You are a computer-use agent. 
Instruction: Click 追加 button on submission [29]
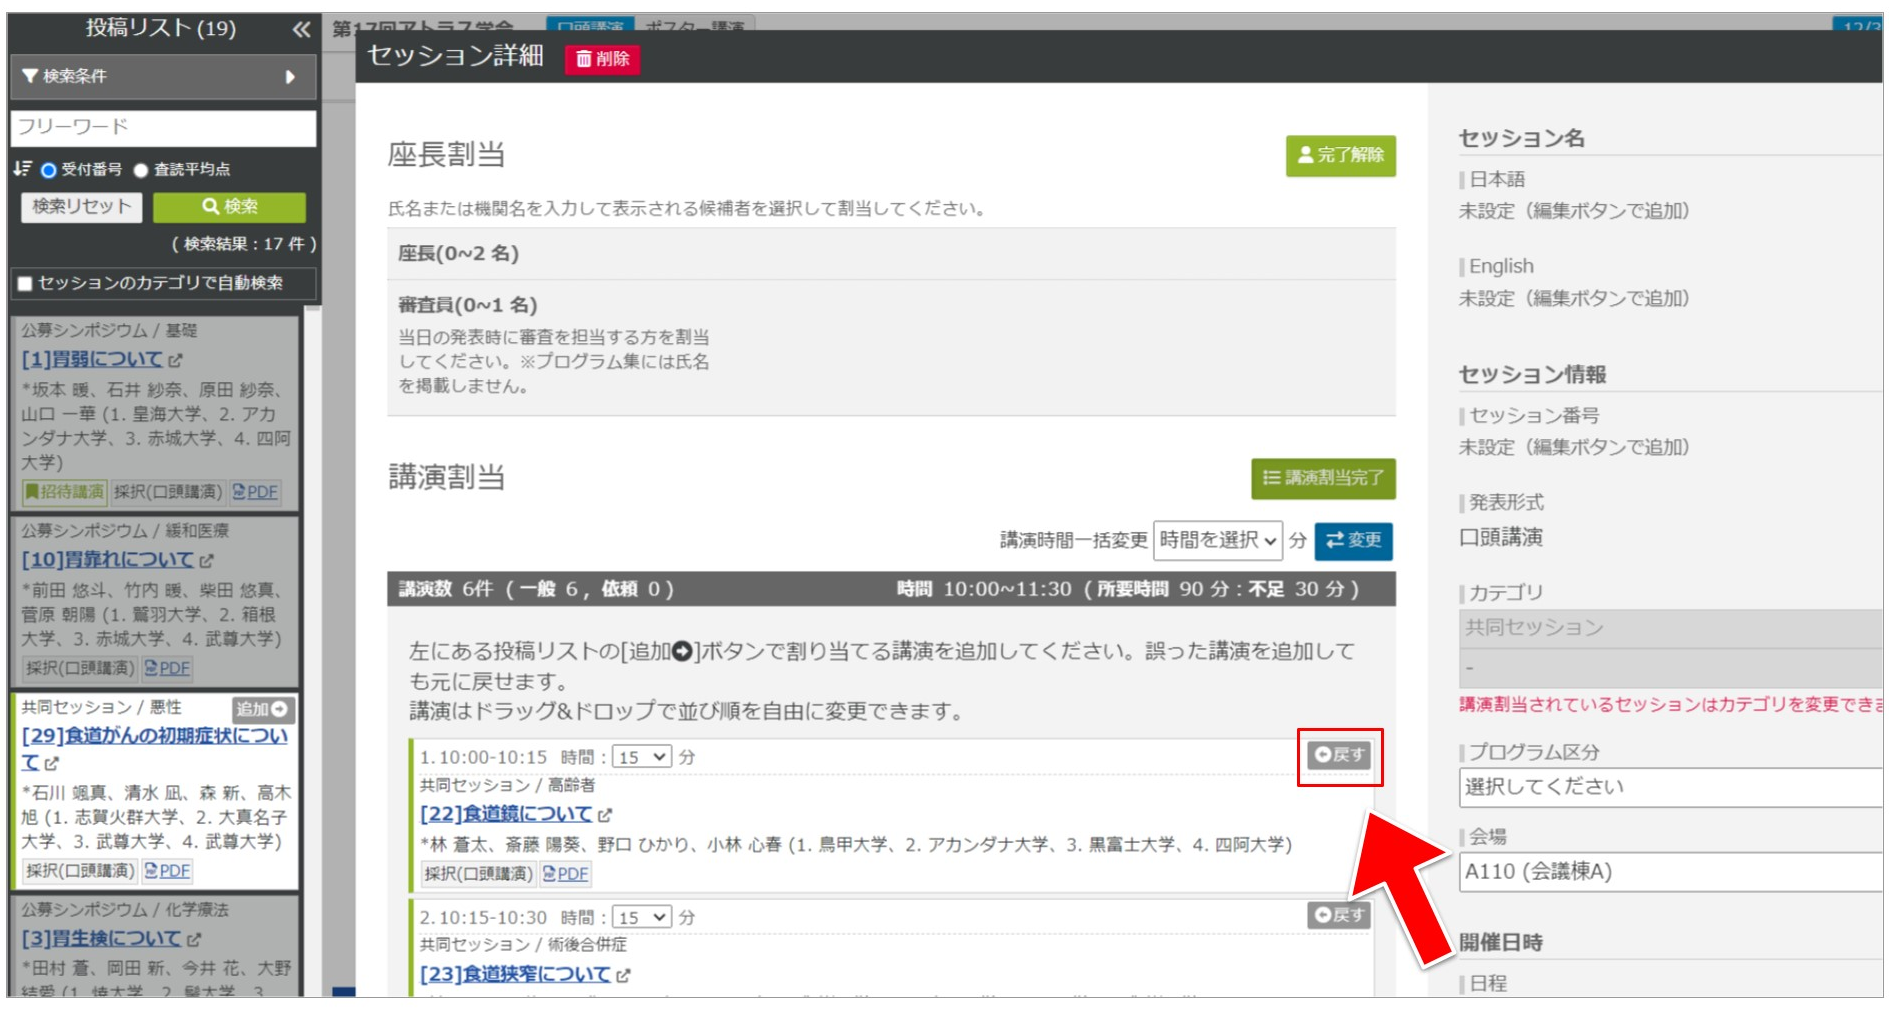tap(262, 709)
